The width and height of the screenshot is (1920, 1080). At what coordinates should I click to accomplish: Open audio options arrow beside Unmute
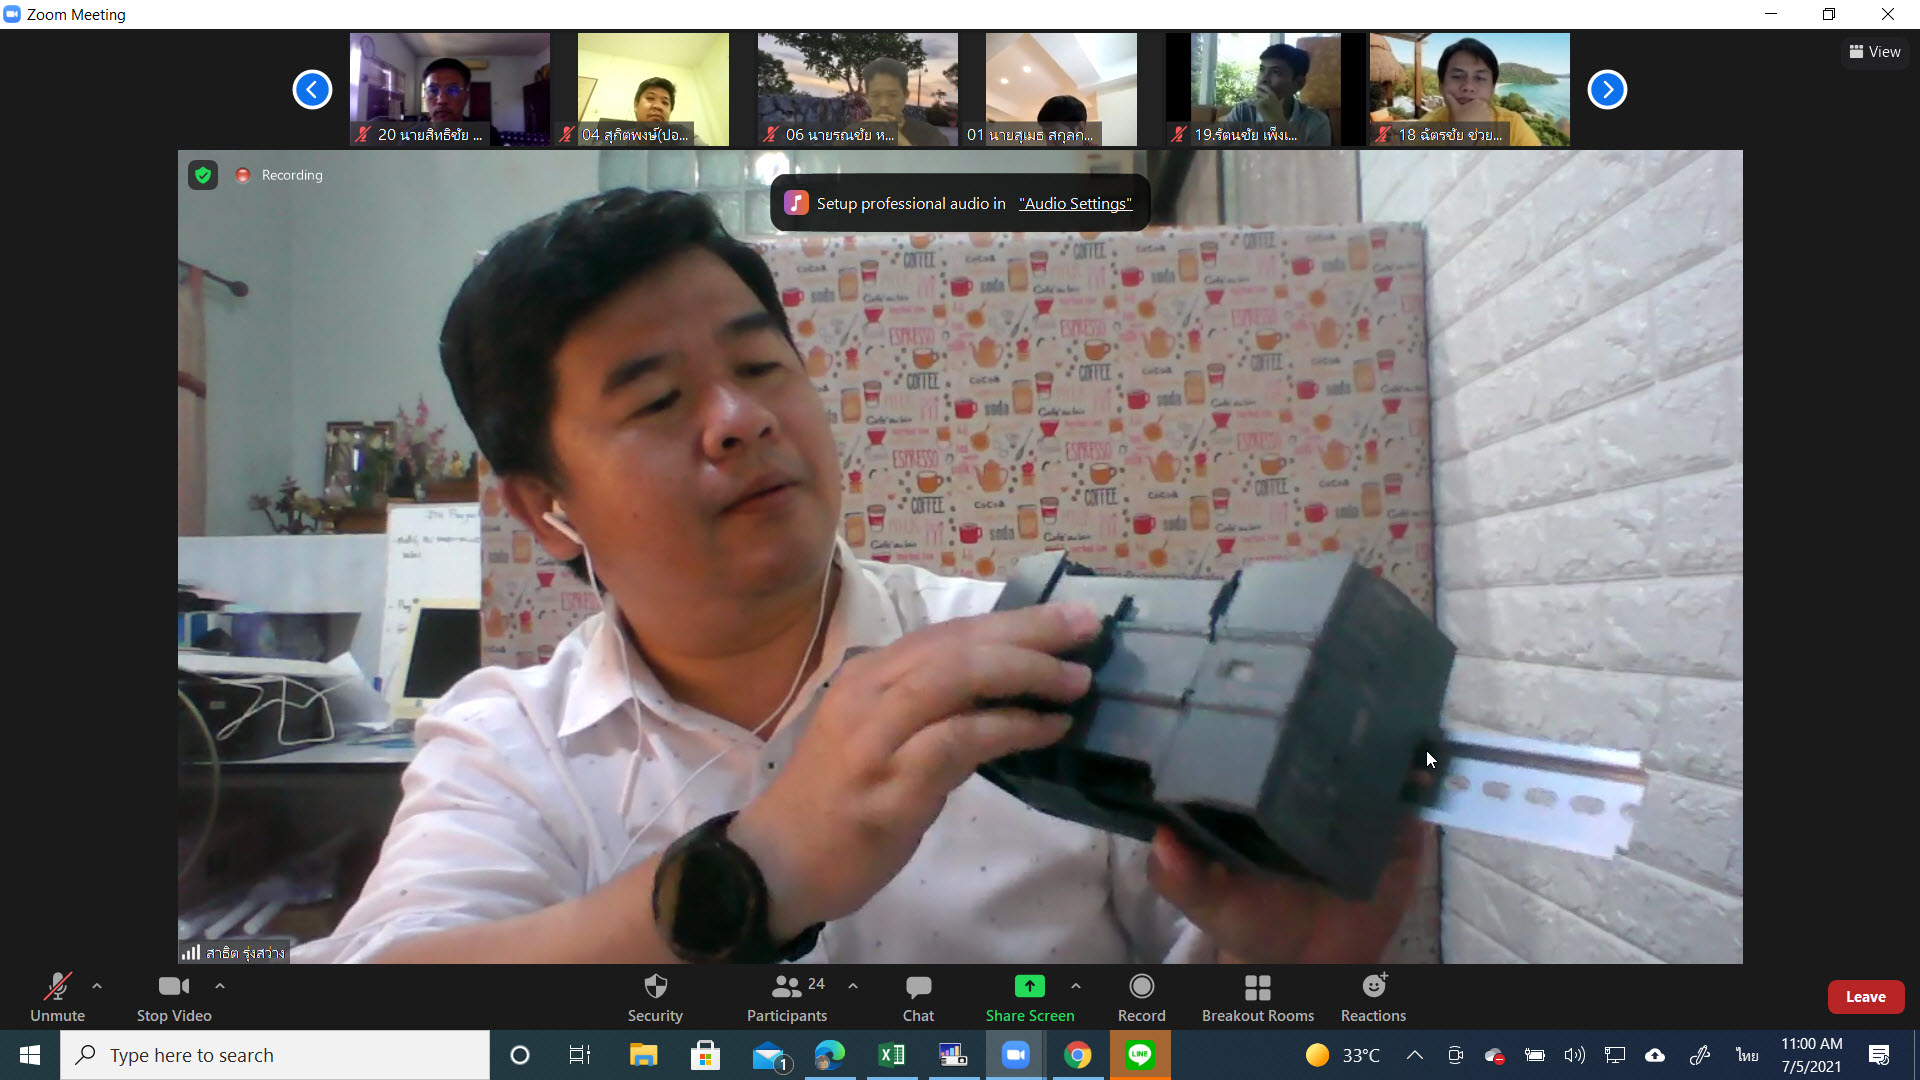pos(97,986)
